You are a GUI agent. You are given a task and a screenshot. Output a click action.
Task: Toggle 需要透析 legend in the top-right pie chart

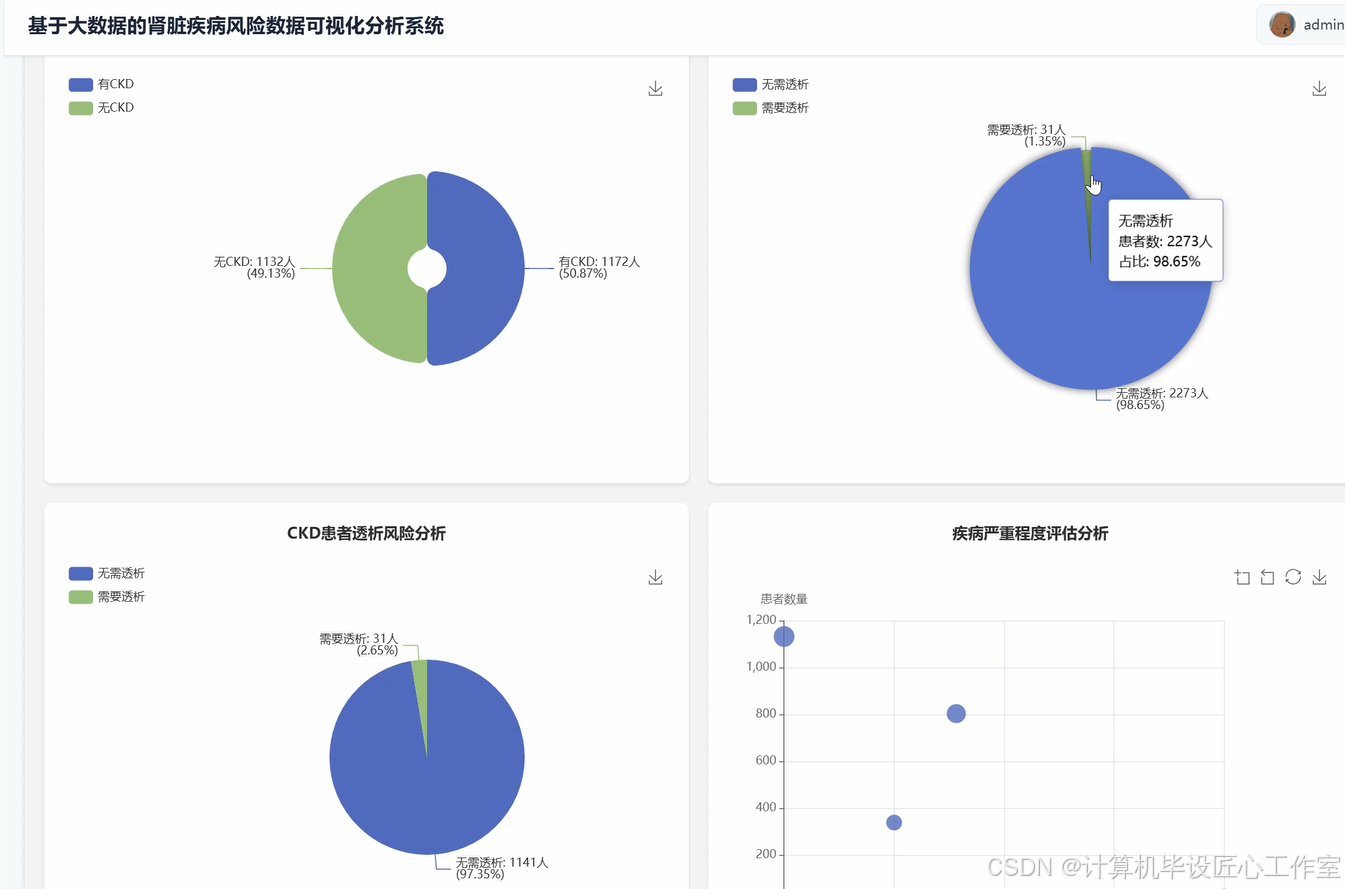point(770,107)
